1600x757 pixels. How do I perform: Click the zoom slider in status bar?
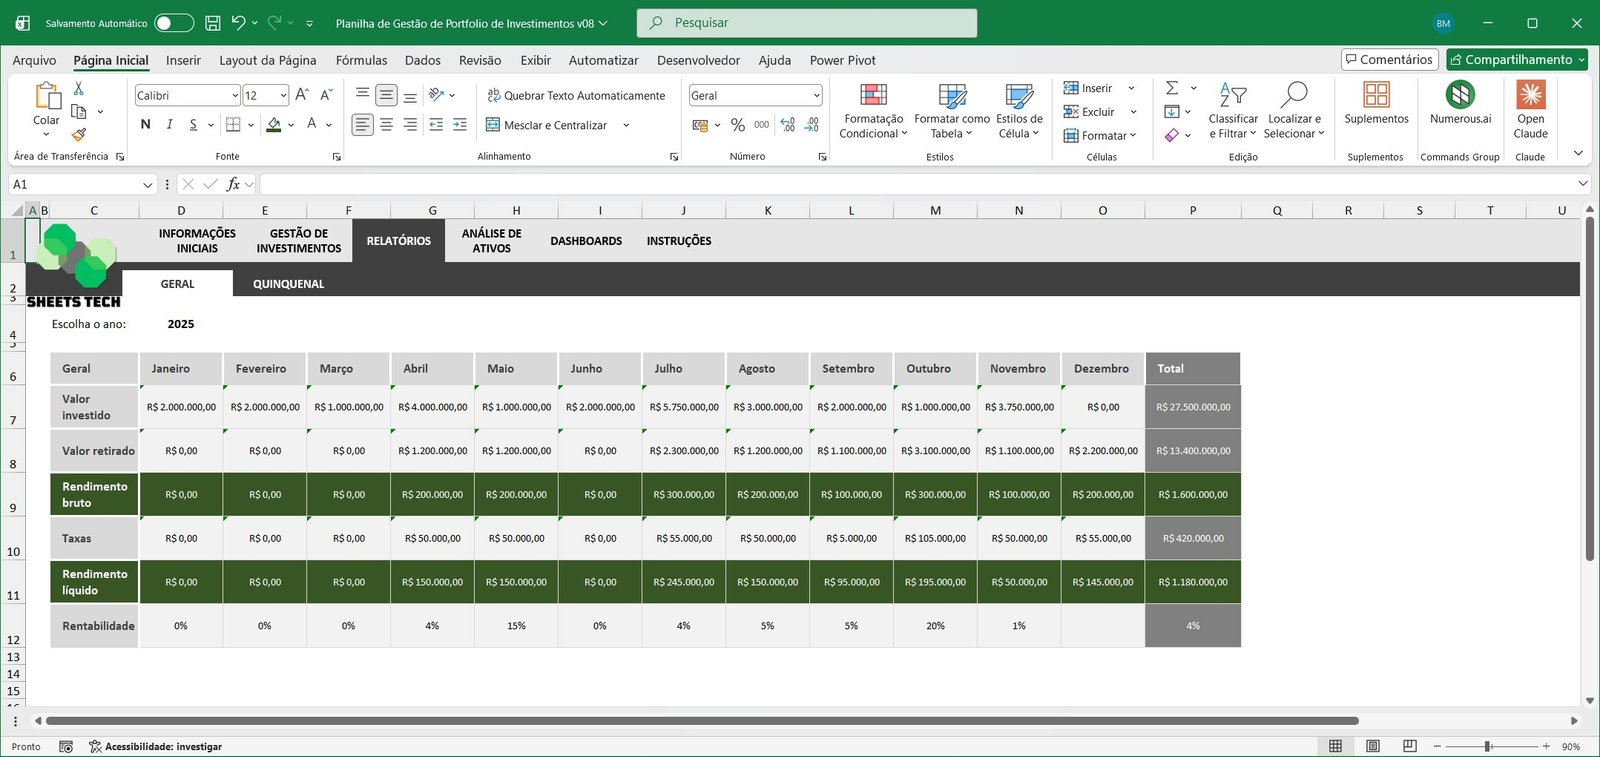pyautogui.click(x=1488, y=747)
